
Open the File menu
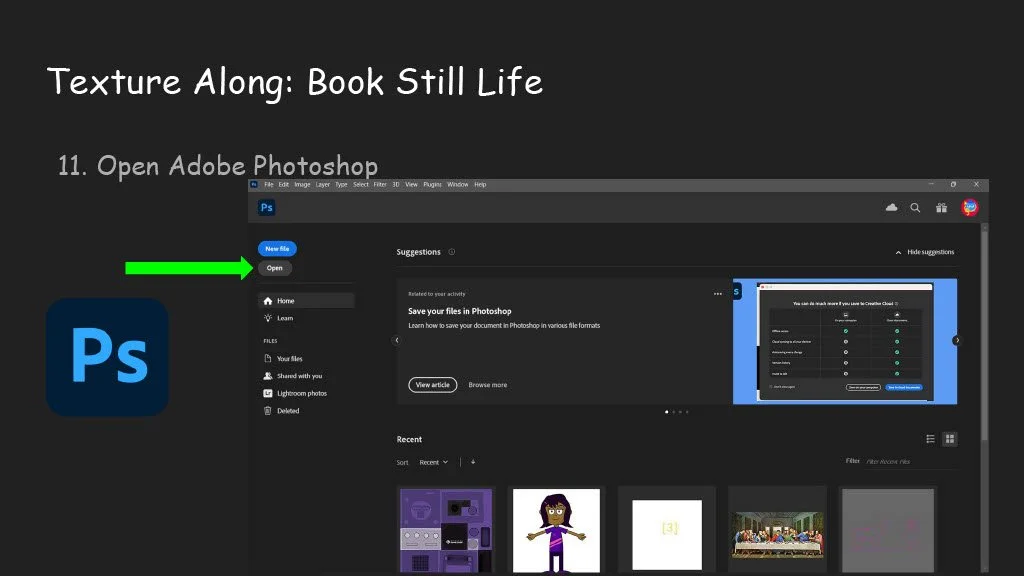tap(268, 185)
